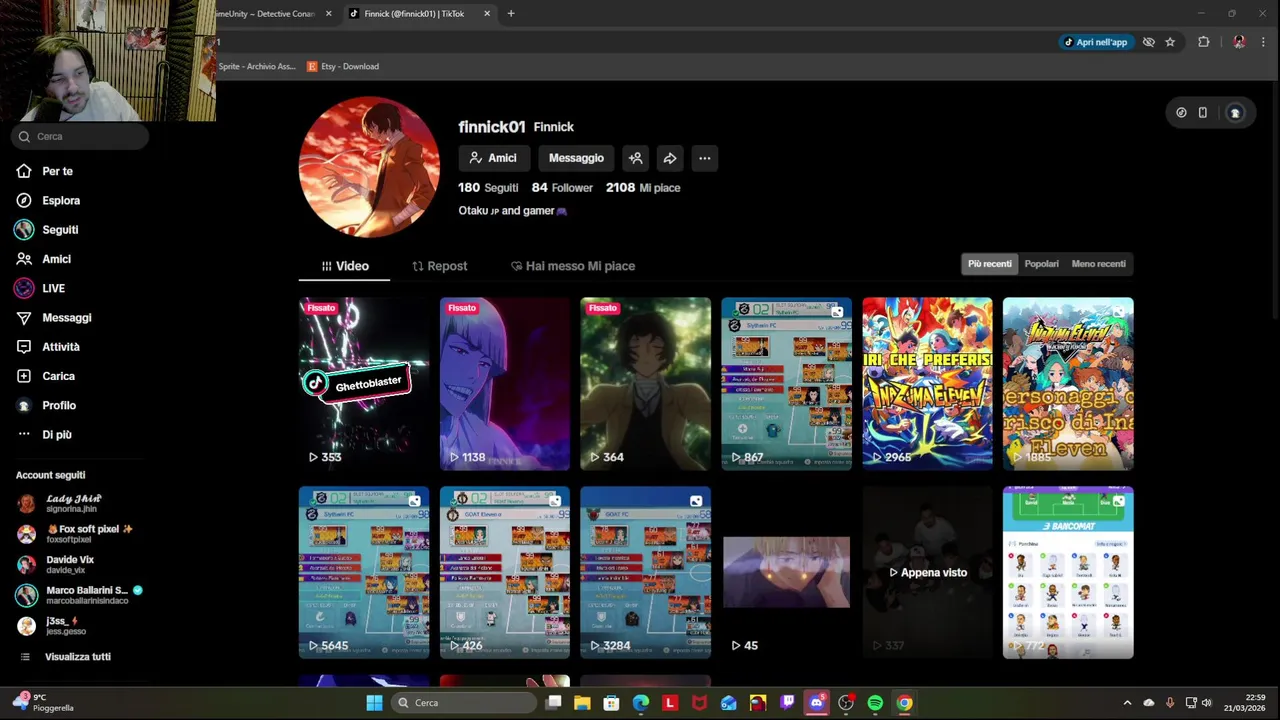Sort videos by Meno recenti

1098,264
